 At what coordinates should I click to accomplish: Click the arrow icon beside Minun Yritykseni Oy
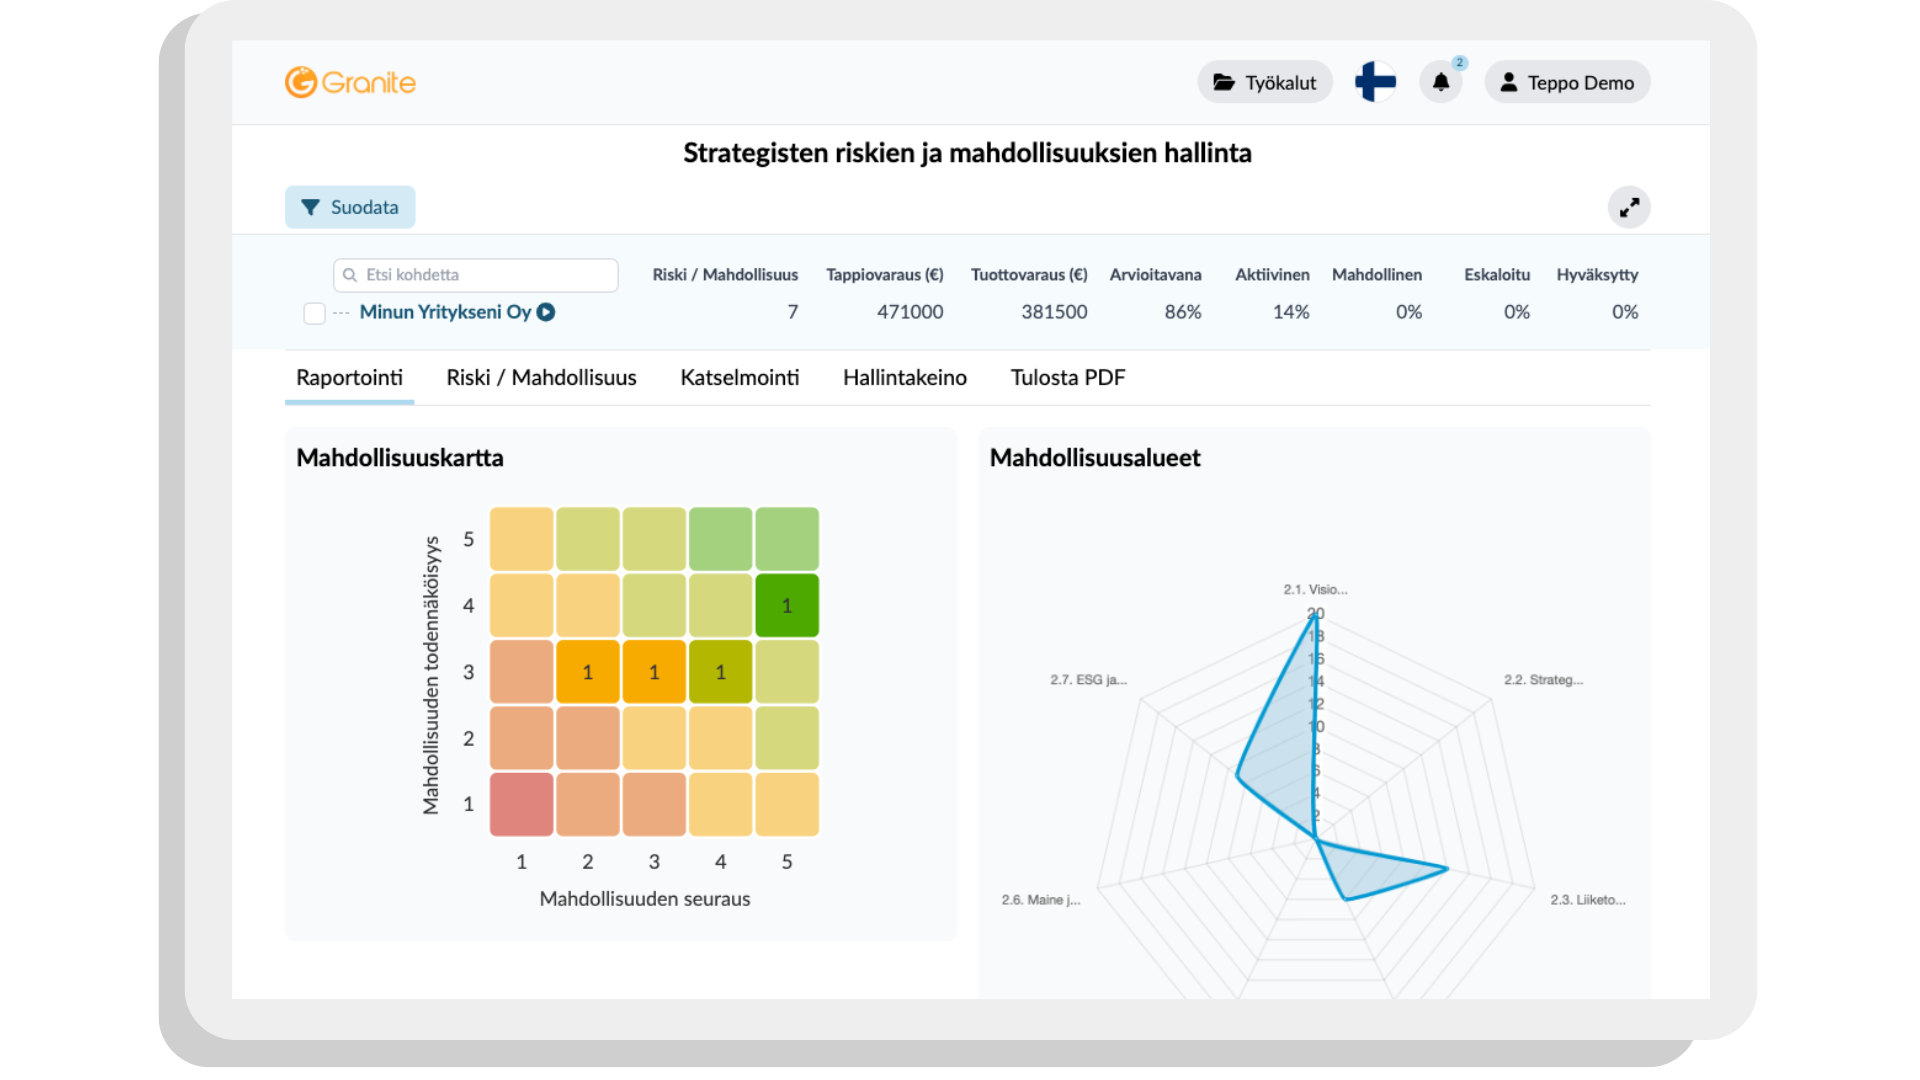coord(546,312)
